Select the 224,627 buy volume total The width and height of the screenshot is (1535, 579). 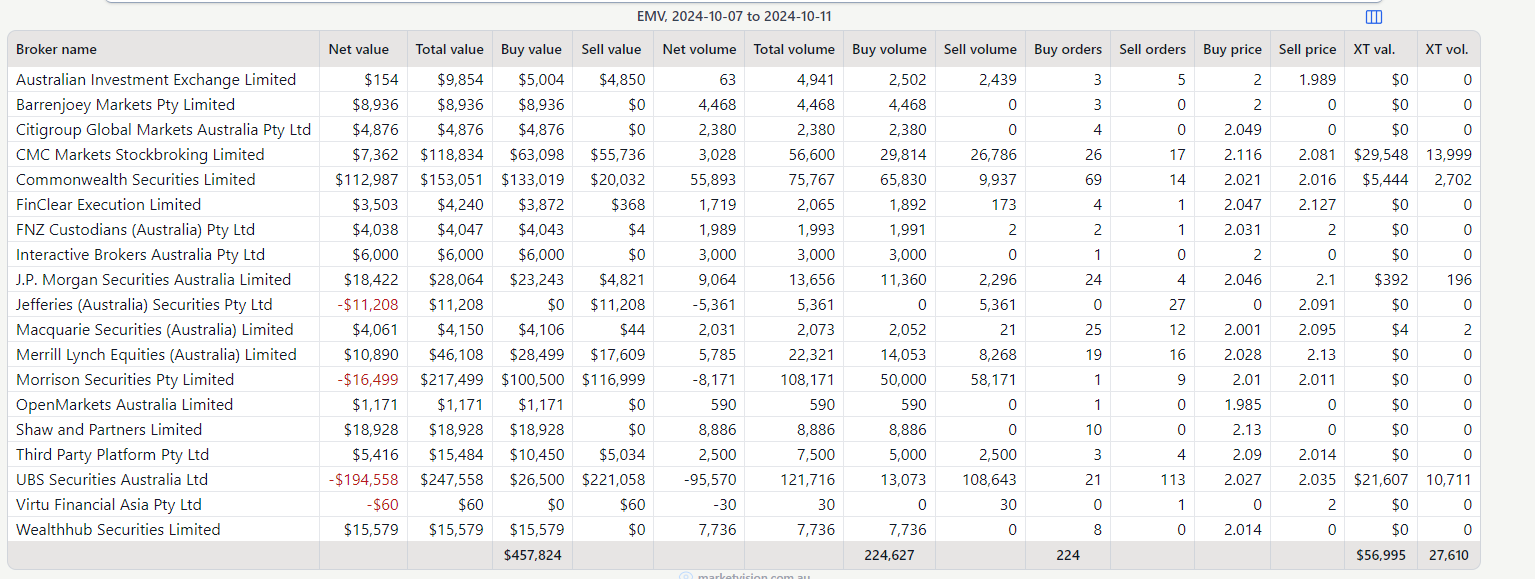pyautogui.click(x=888, y=555)
